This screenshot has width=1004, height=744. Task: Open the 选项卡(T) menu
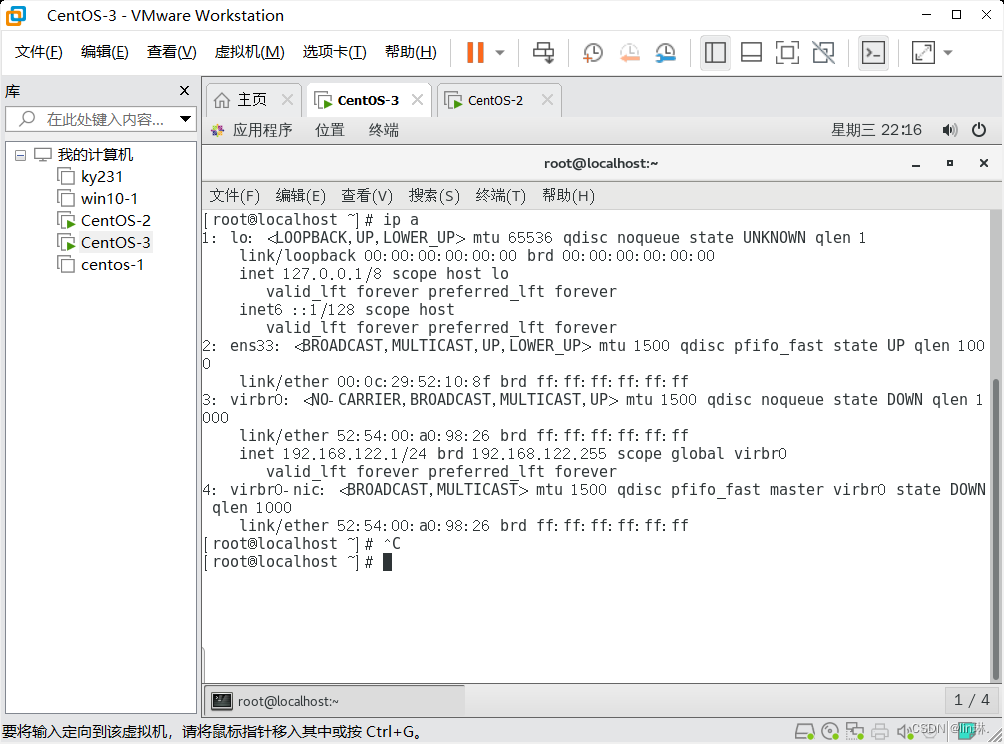(x=334, y=52)
